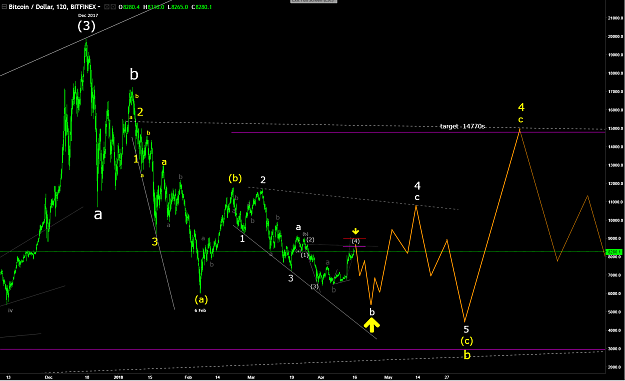Select the large yellow up arrow drawing
625x381 pixels.
[x=371, y=325]
